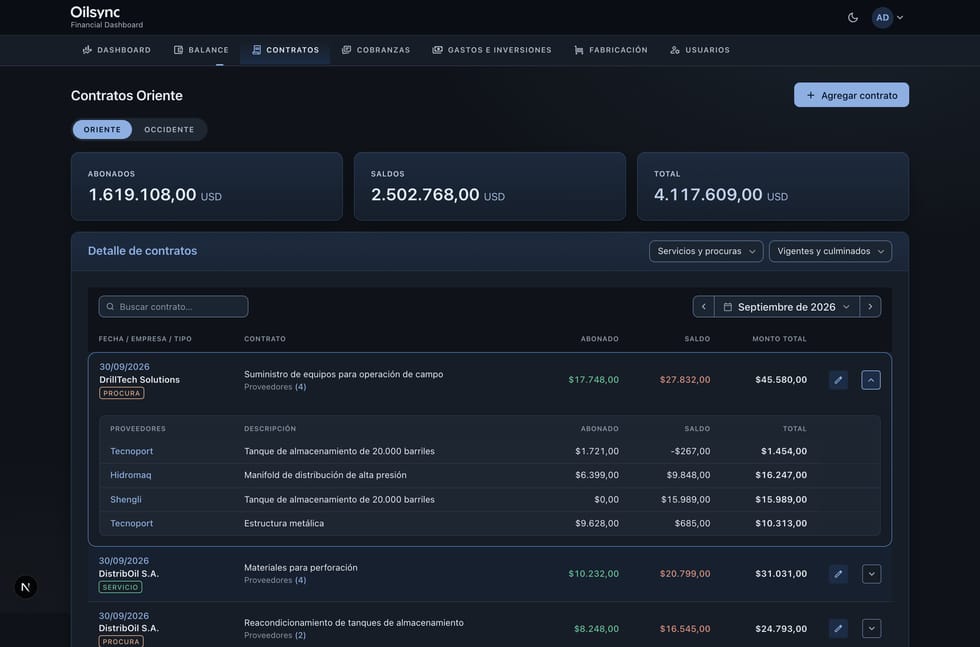Click the PROCURA tag under DrillTech Solutions

pyautogui.click(x=121, y=393)
